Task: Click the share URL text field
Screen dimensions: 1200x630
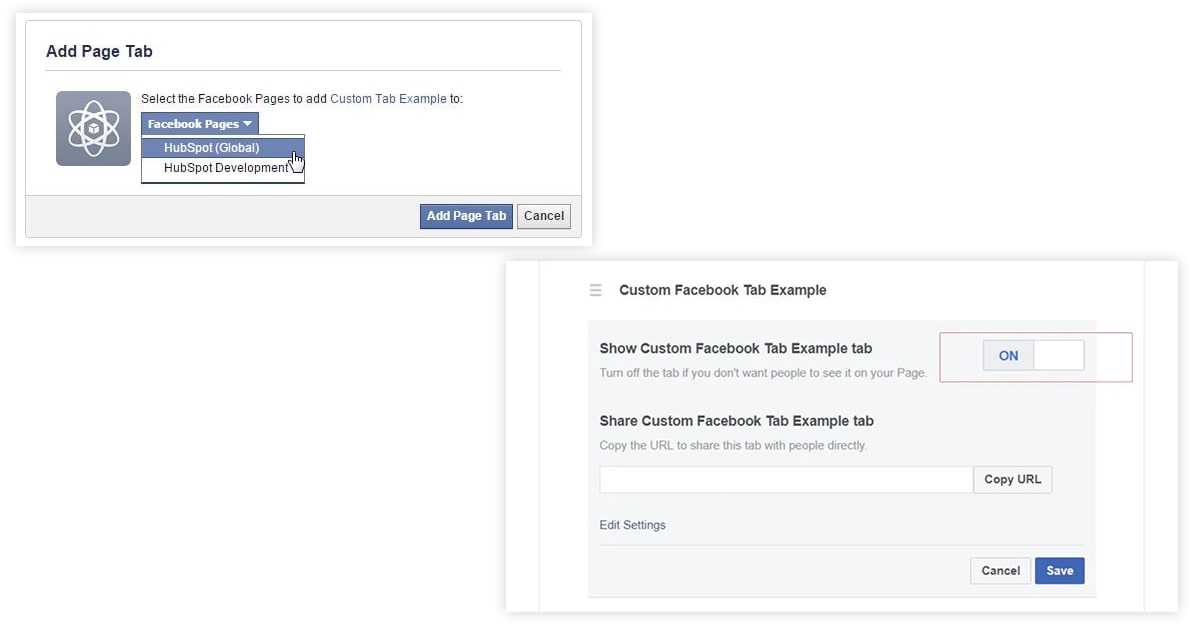Action: coord(786,480)
